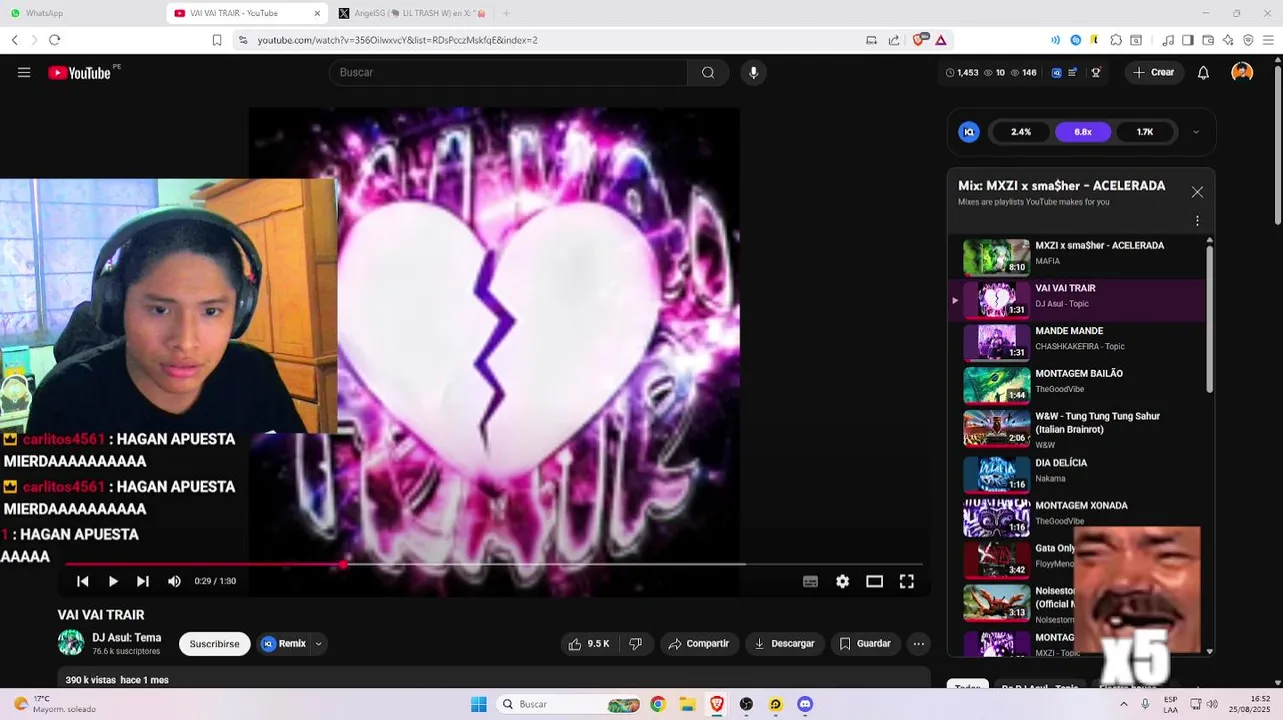Select the 2.4% vidIQ stat pill
This screenshot has width=1283, height=720.
1021,132
